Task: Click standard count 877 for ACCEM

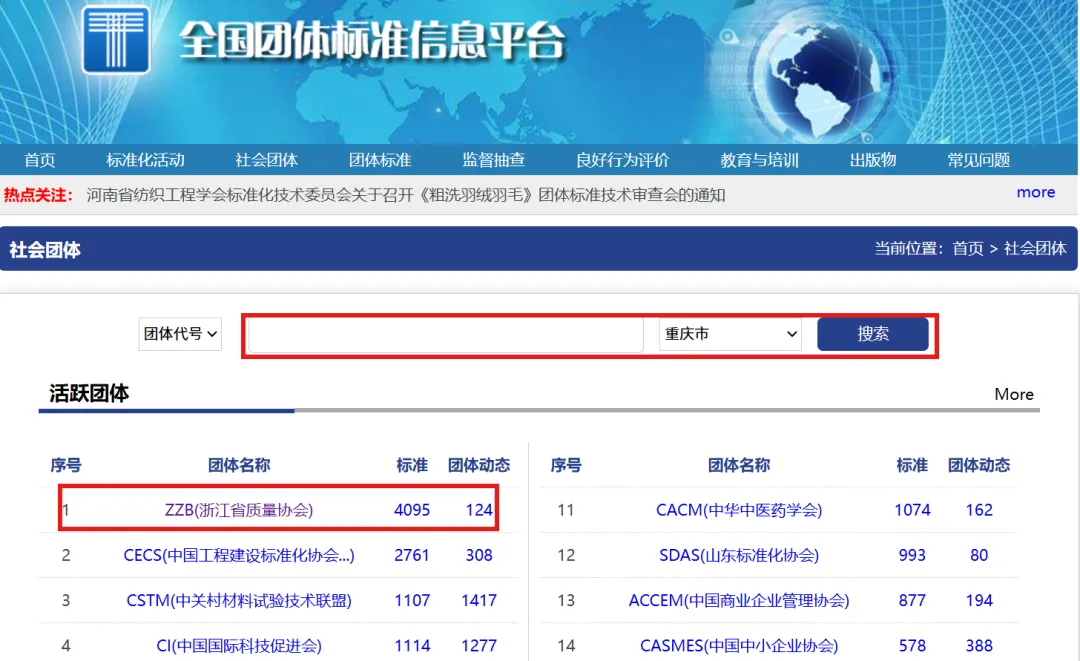Action: click(912, 600)
